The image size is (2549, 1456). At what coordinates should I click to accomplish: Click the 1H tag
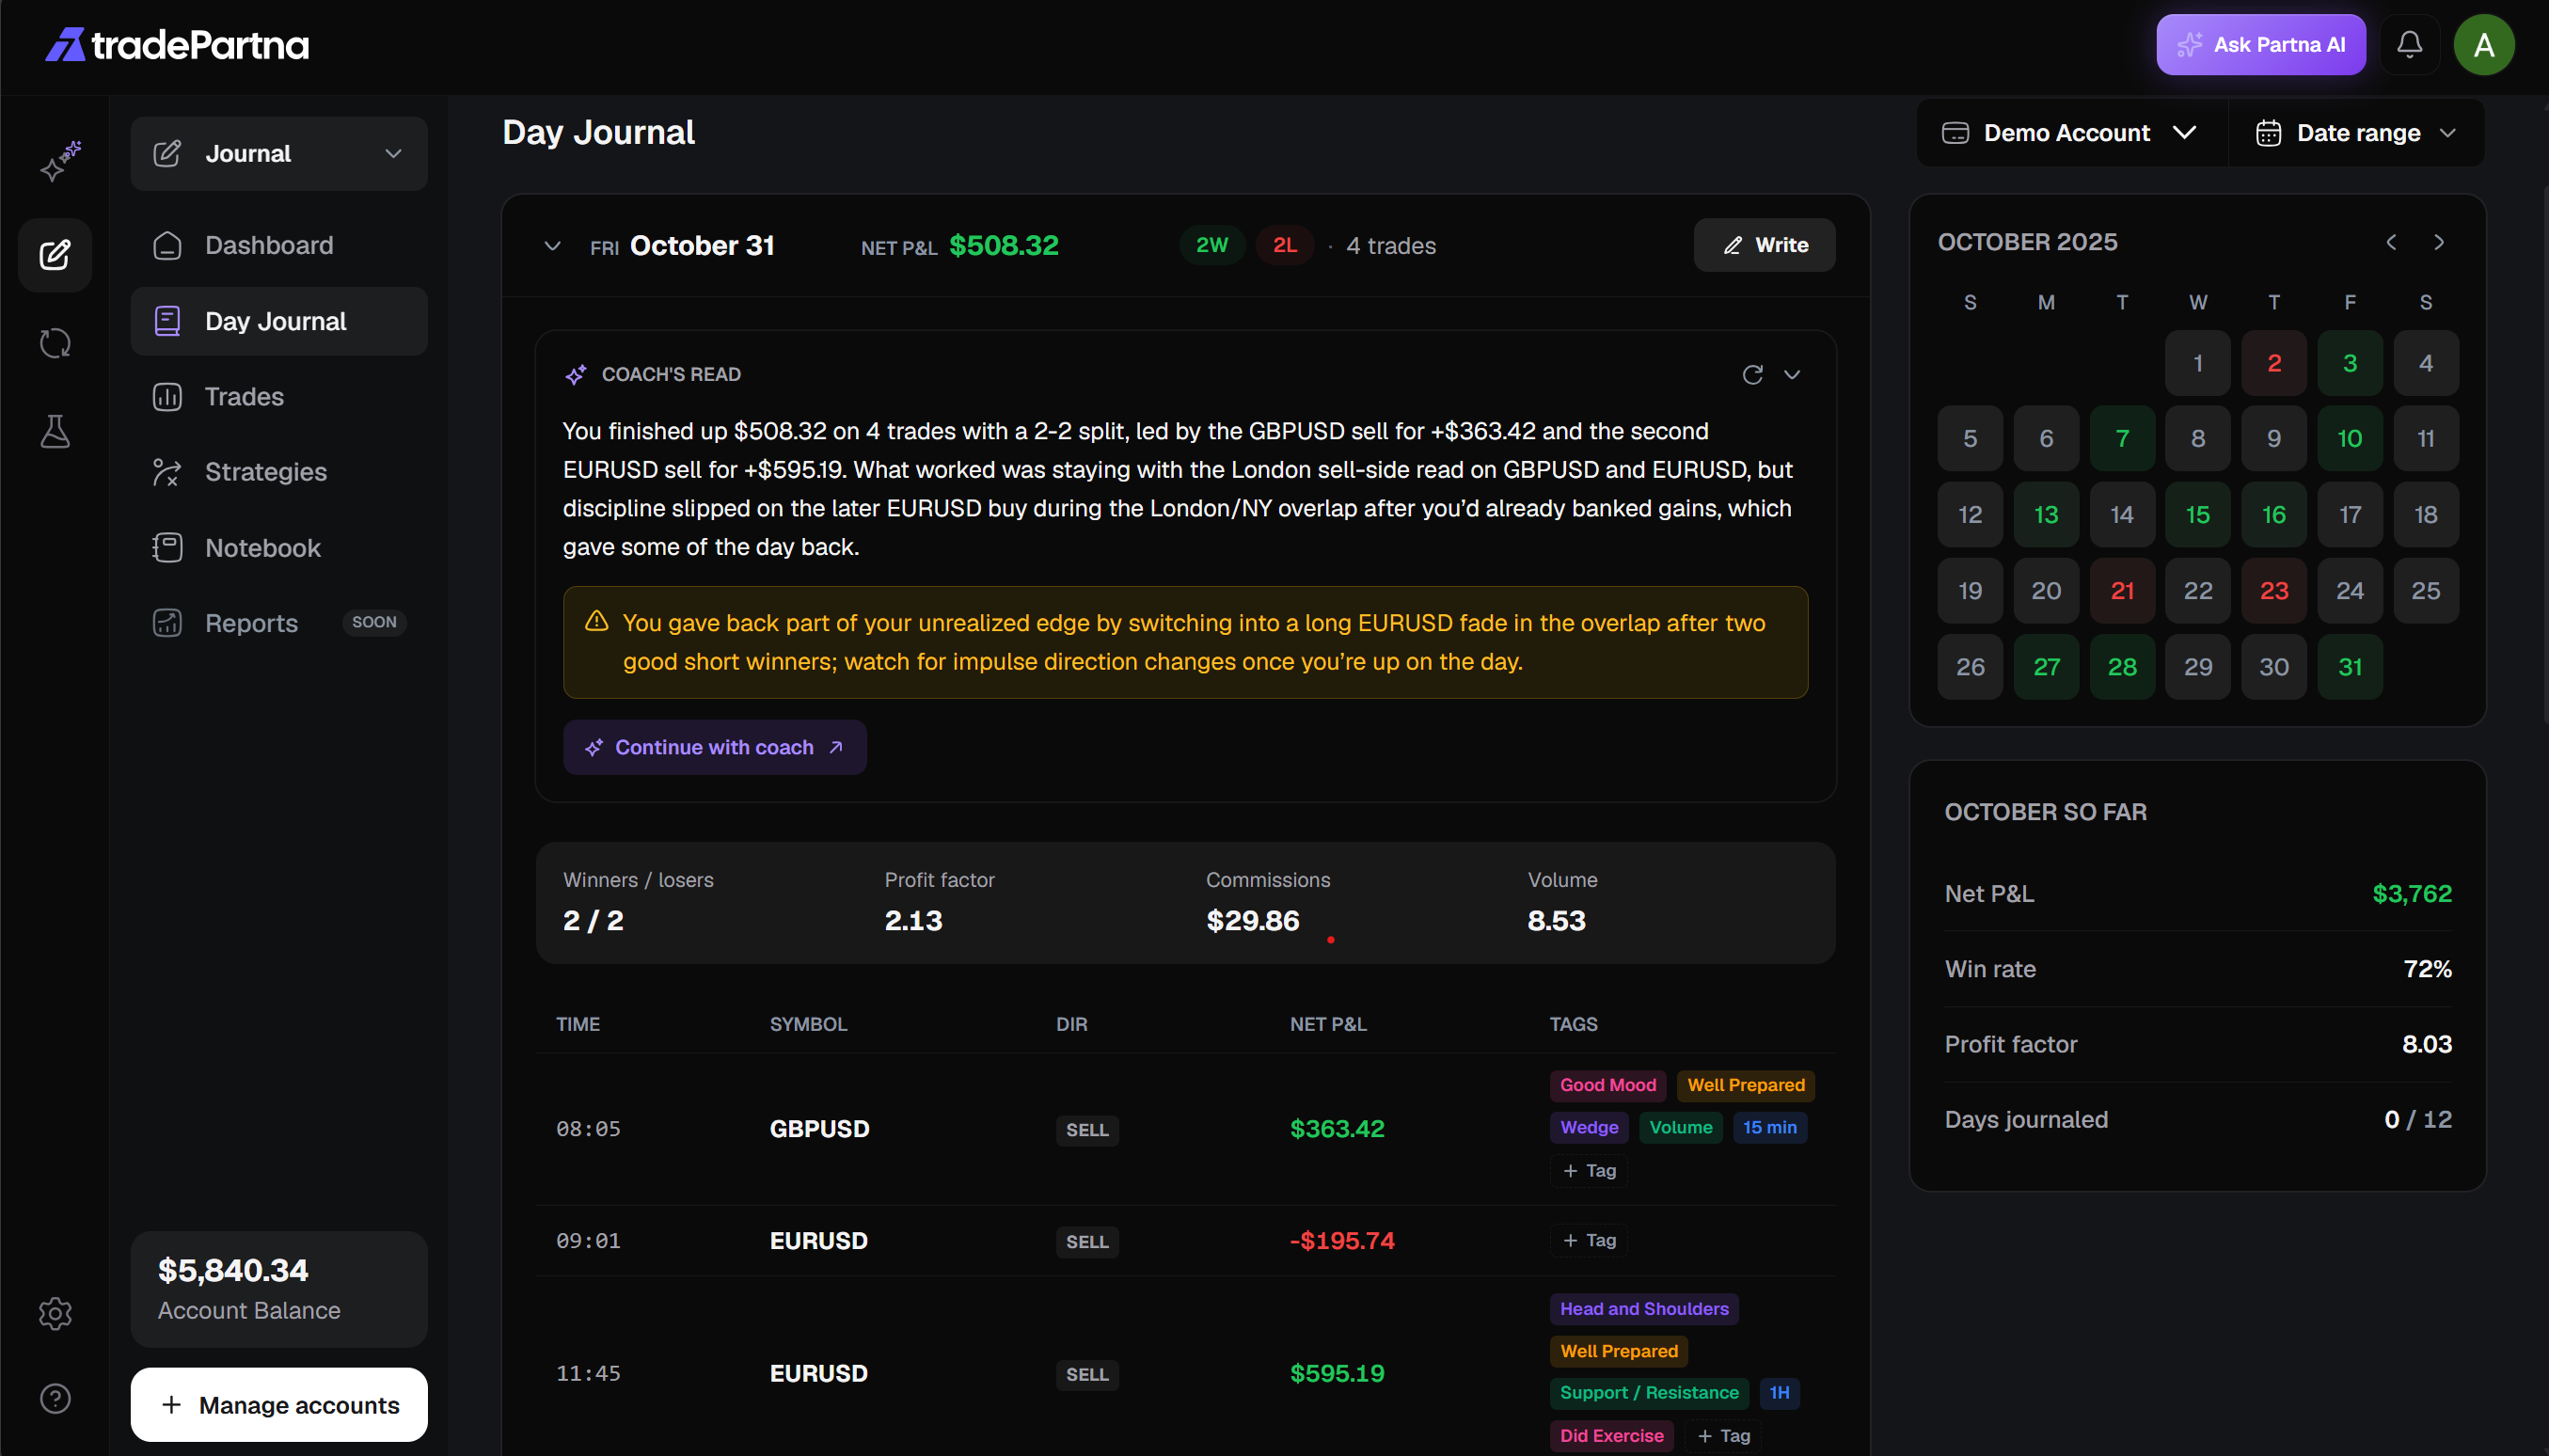click(x=1779, y=1392)
